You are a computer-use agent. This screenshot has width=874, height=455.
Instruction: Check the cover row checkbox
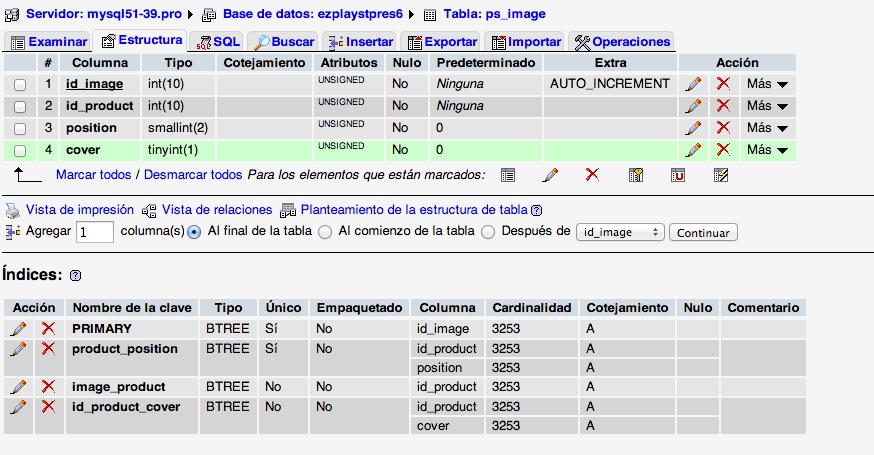coord(20,151)
